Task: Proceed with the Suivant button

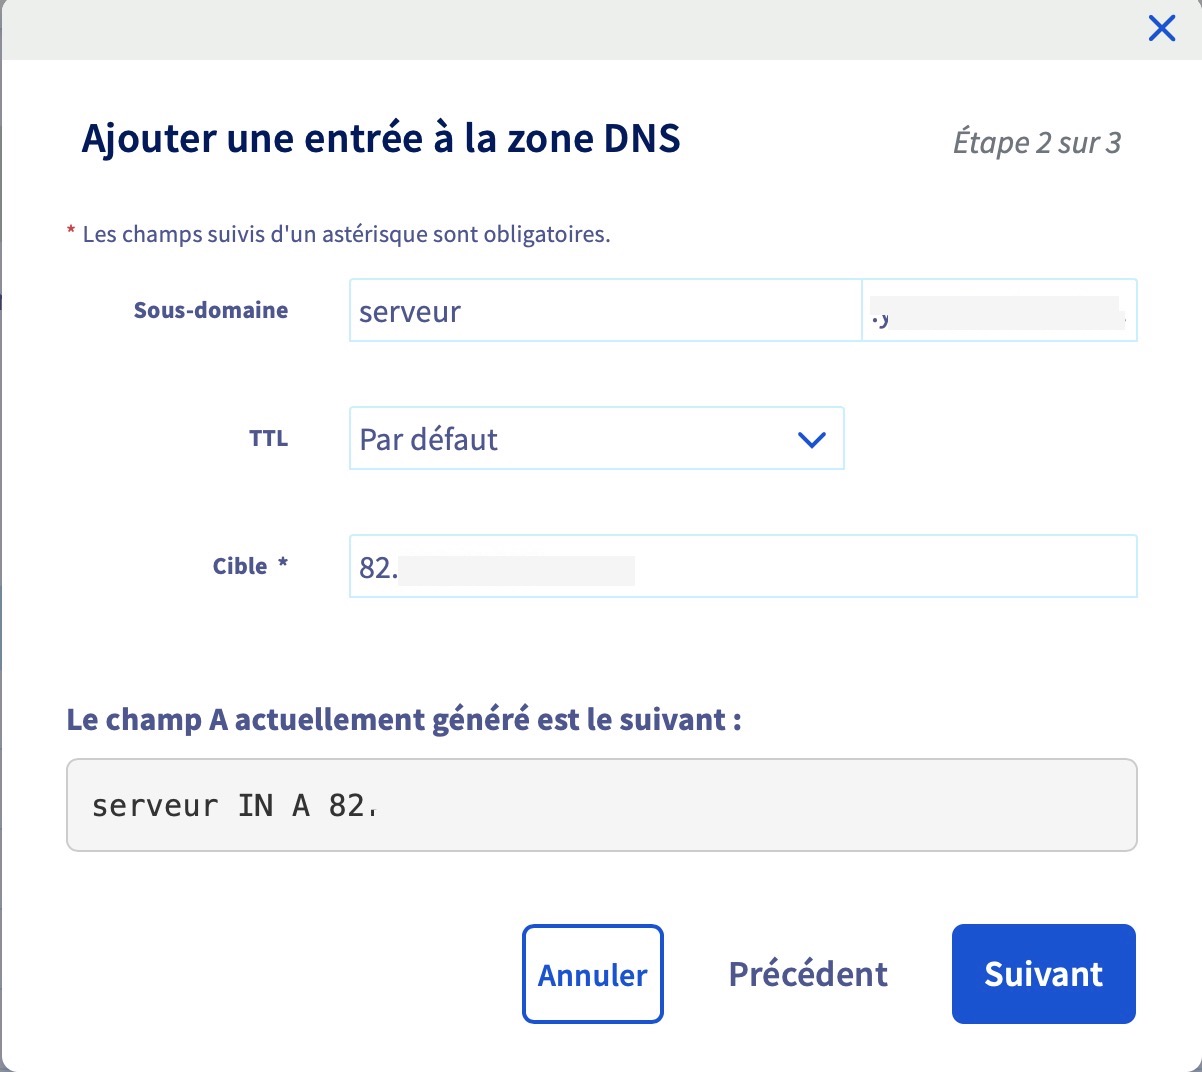Action: (x=1043, y=974)
